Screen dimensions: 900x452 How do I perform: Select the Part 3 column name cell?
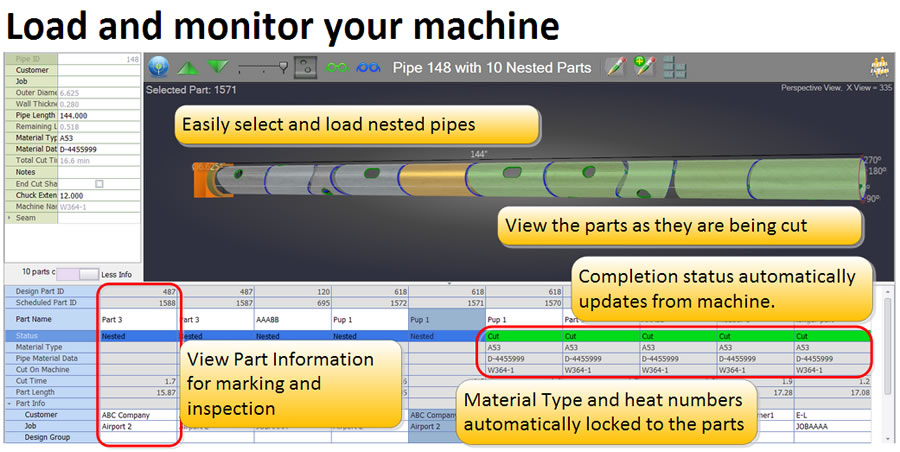point(138,319)
